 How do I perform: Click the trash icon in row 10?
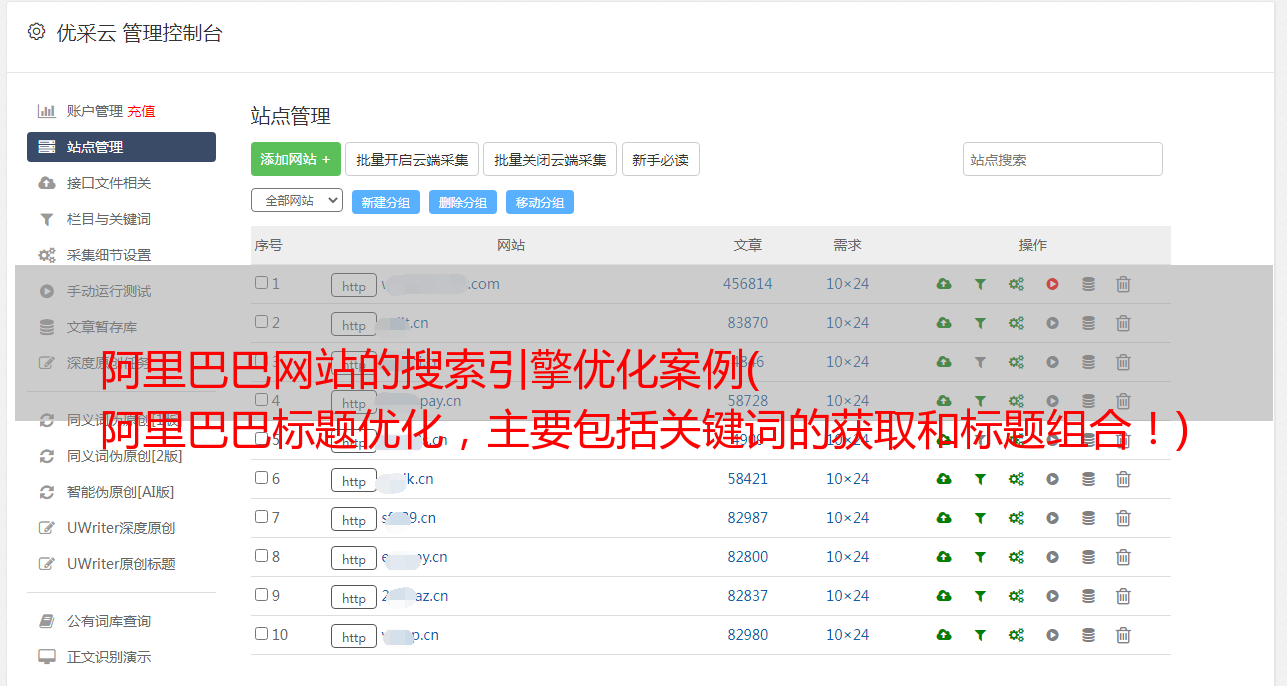[1123, 635]
